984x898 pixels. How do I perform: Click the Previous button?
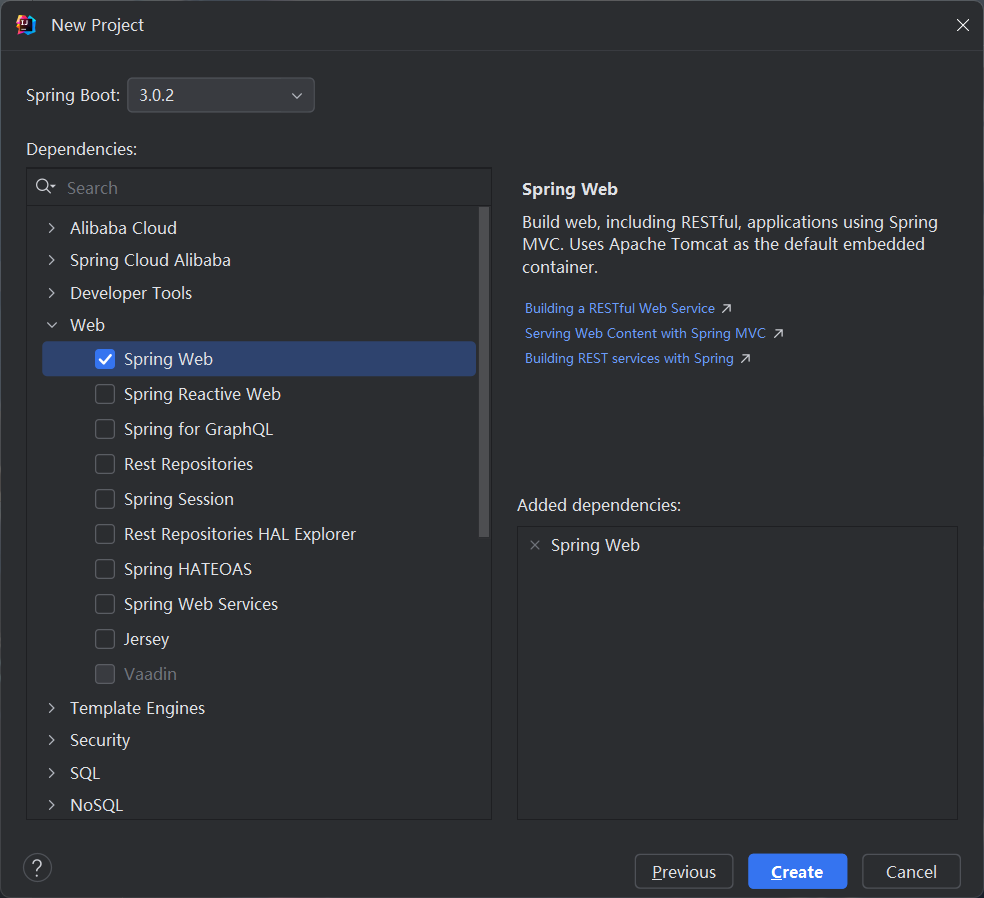coord(683,872)
